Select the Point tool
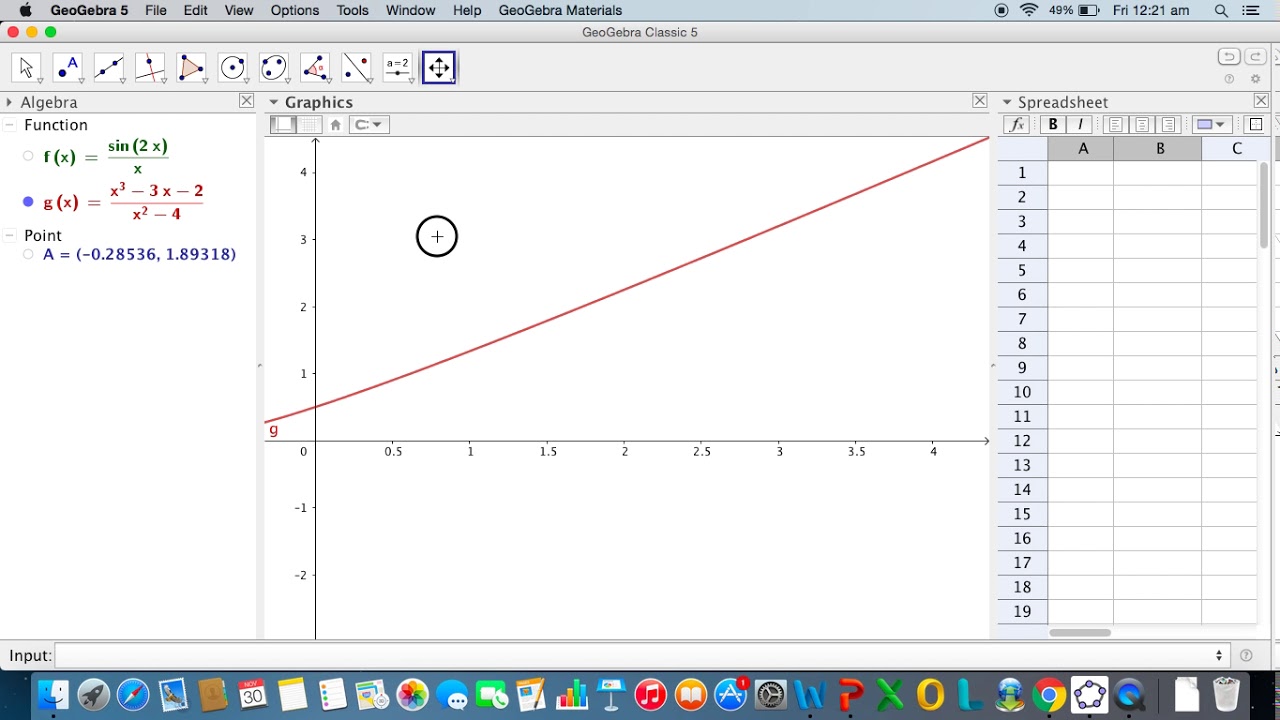The height and width of the screenshot is (720, 1280). 67,68
